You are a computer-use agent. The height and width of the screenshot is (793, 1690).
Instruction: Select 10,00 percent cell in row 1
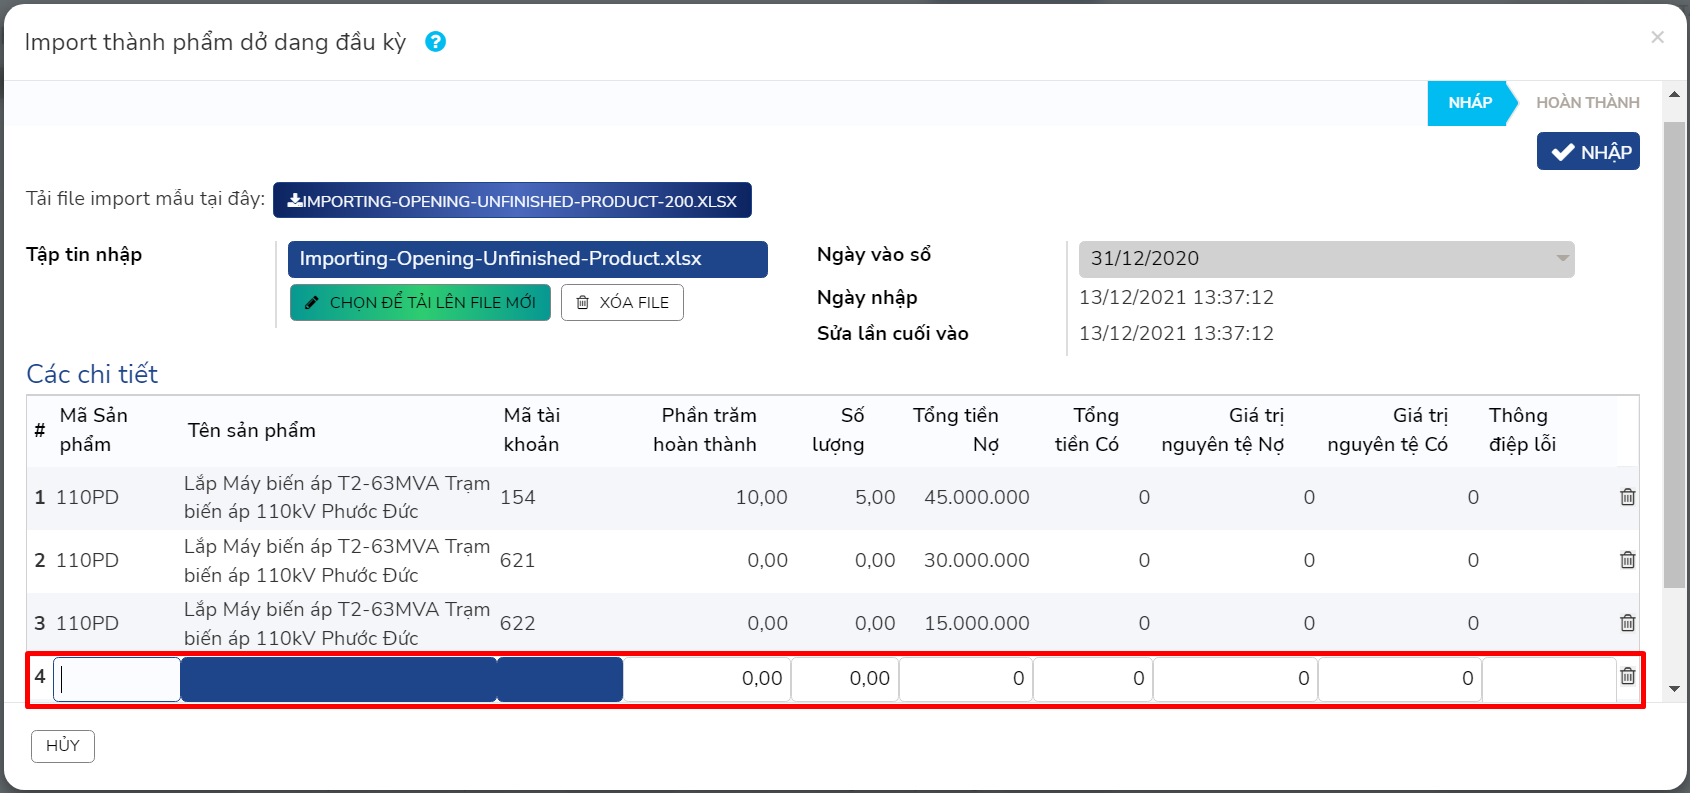762,497
